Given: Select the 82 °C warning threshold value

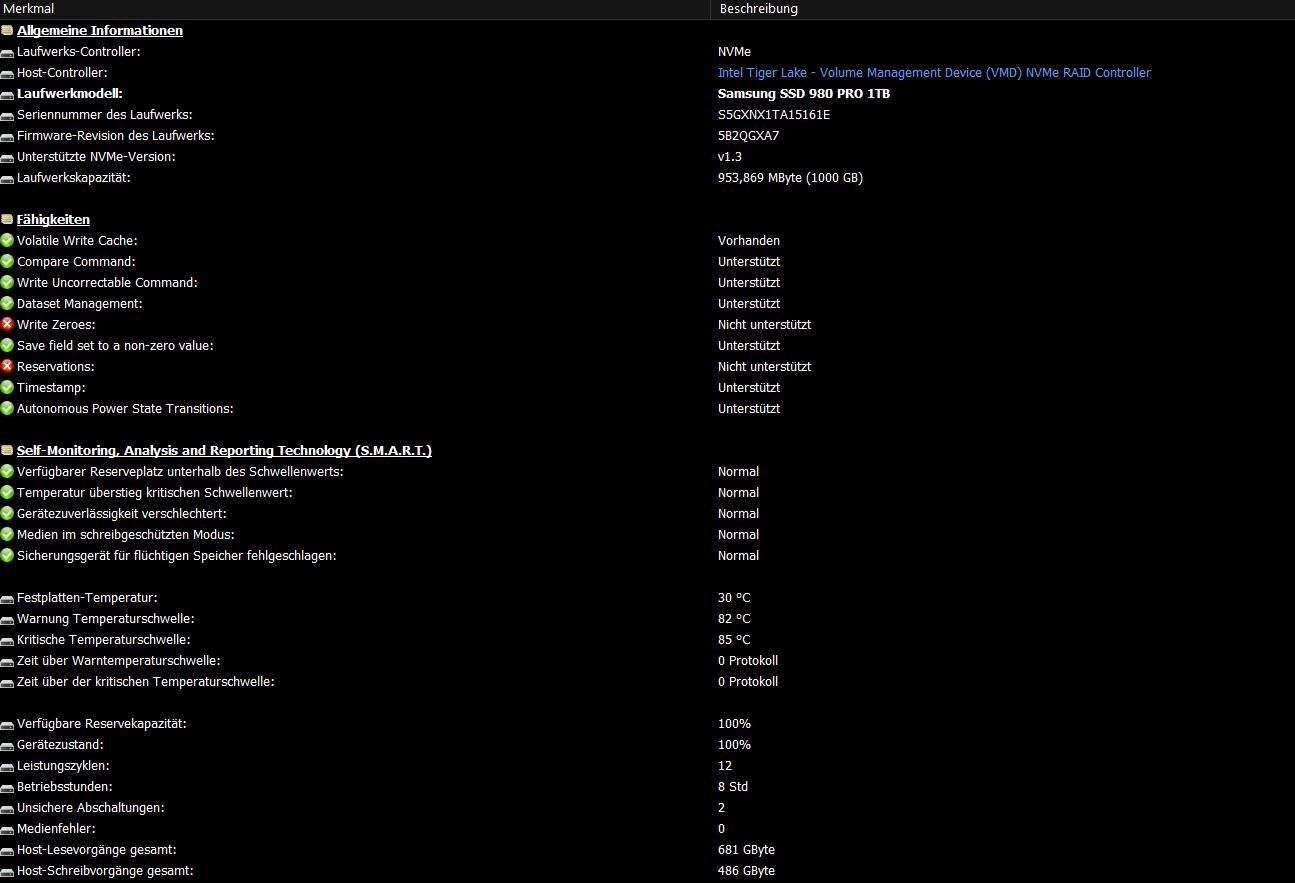Looking at the screenshot, I should [734, 619].
